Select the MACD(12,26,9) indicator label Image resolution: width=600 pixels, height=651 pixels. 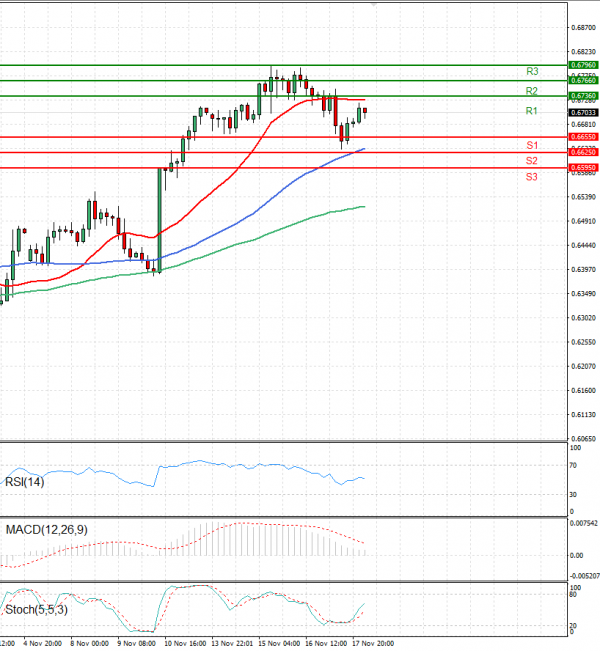point(47,530)
